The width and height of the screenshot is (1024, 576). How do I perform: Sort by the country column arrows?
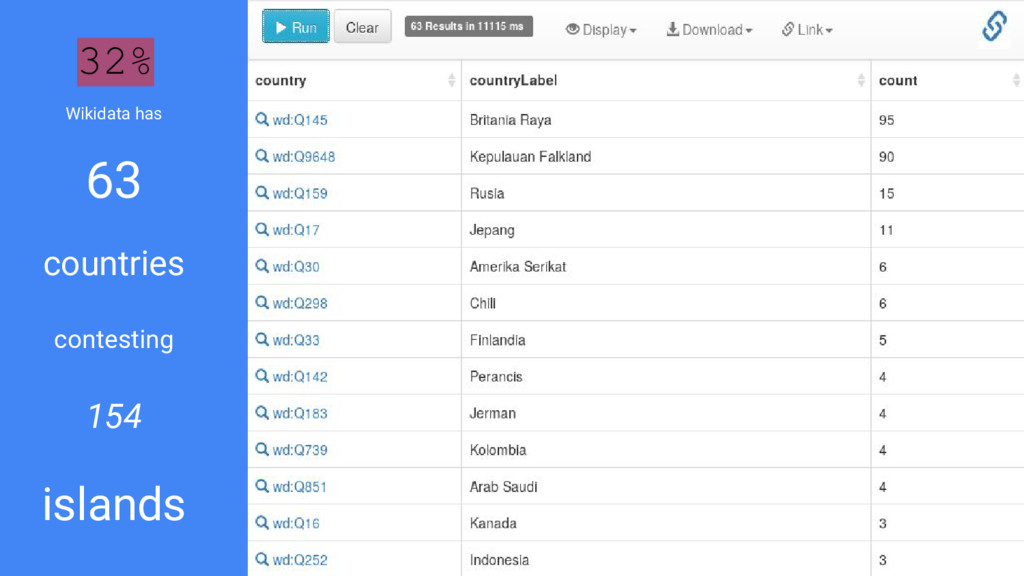pos(451,80)
